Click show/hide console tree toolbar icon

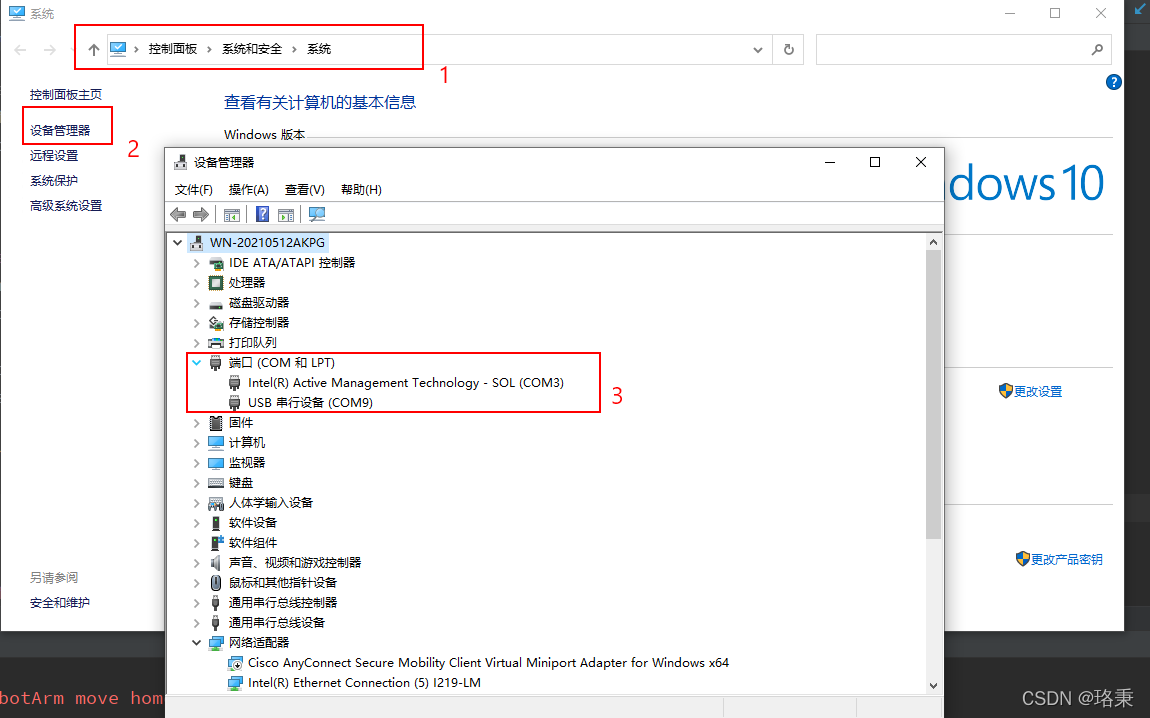232,214
